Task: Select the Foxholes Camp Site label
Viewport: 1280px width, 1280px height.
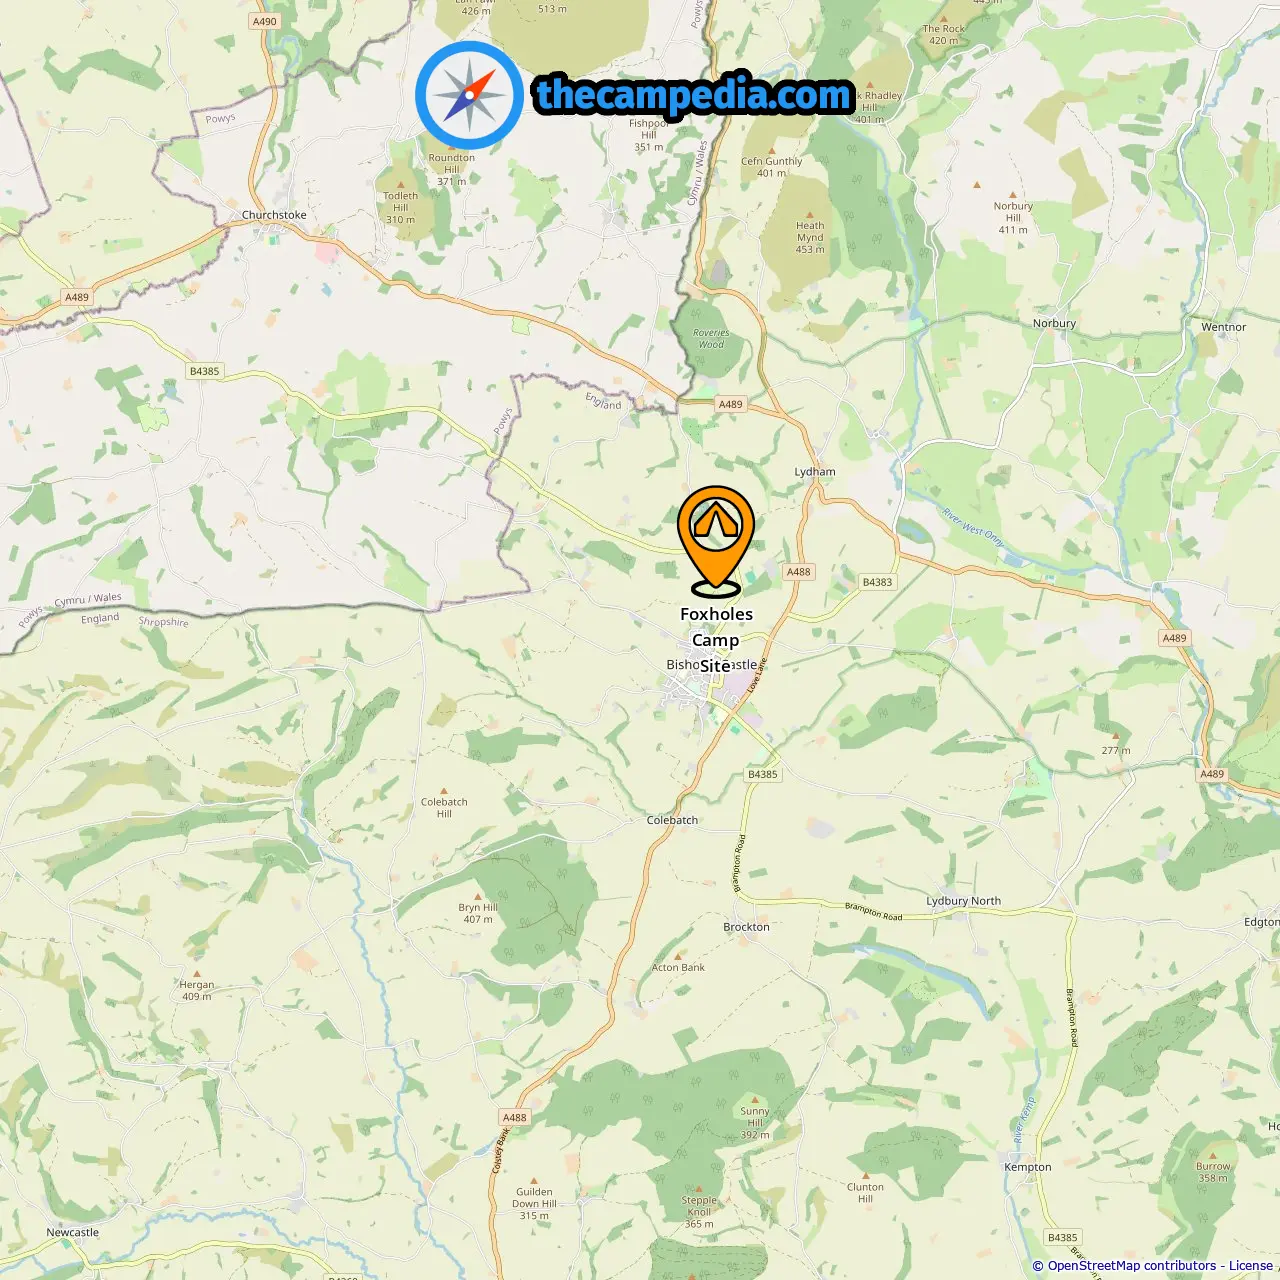Action: point(716,640)
